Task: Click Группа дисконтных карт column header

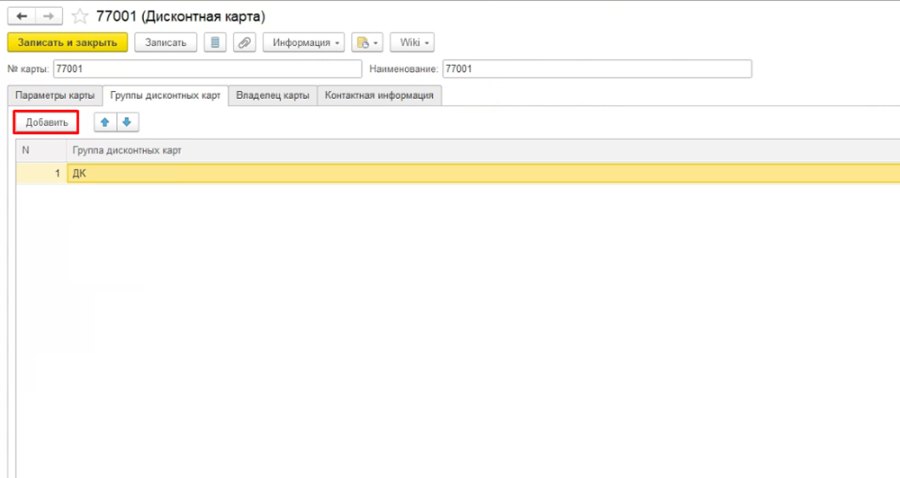Action: pyautogui.click(x=483, y=150)
